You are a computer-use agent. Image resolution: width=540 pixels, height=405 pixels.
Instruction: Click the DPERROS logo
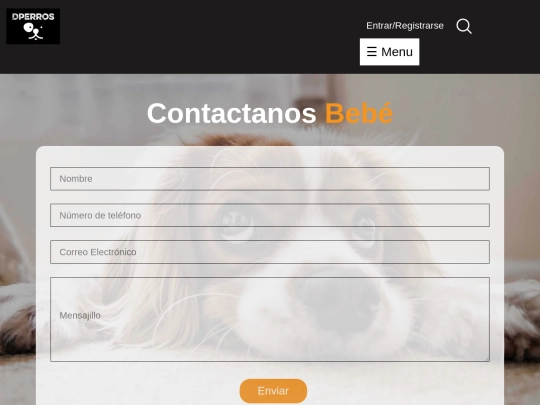(33, 26)
